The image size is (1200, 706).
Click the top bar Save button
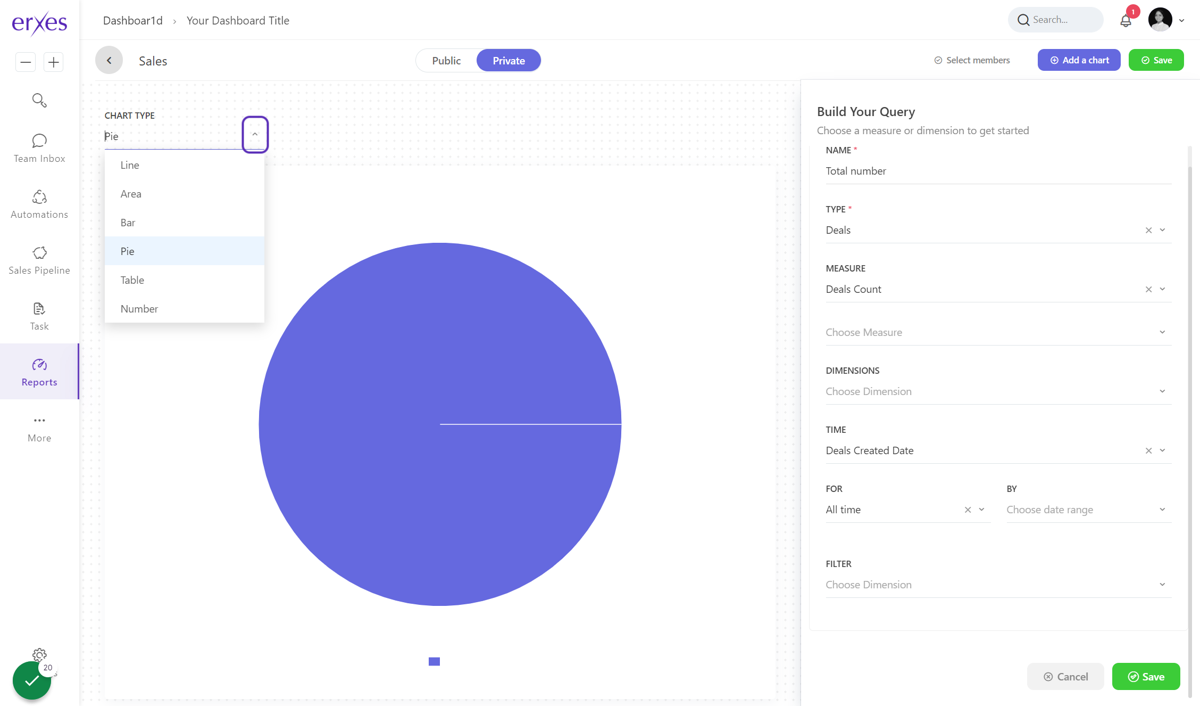(1156, 60)
